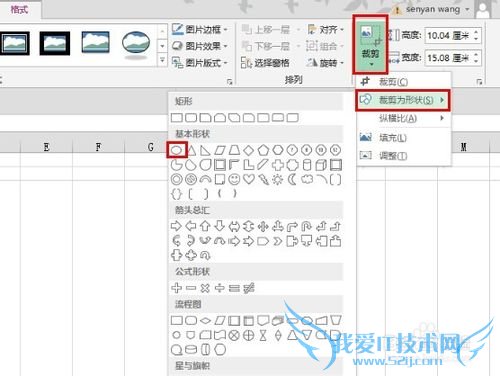Pick the lightning bolt shape
The width and height of the screenshot is (500, 376).
click(x=263, y=180)
